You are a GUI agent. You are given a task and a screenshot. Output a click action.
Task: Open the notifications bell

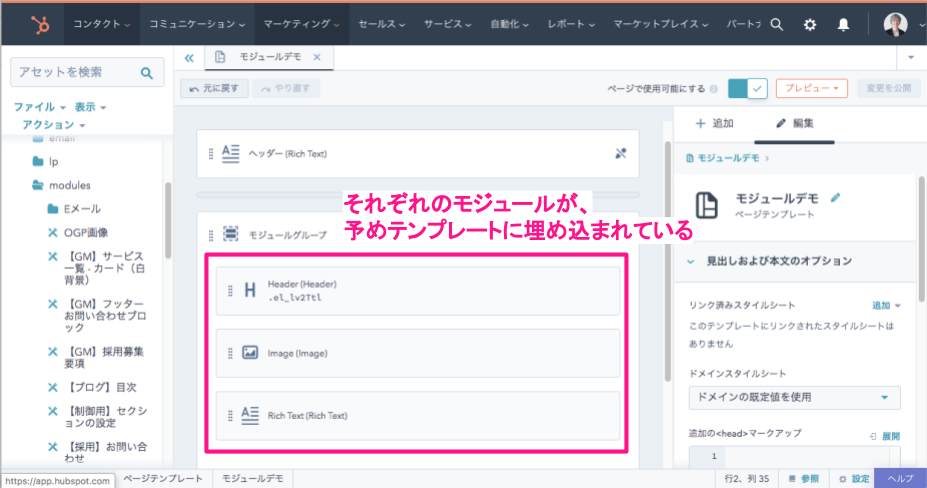843,23
